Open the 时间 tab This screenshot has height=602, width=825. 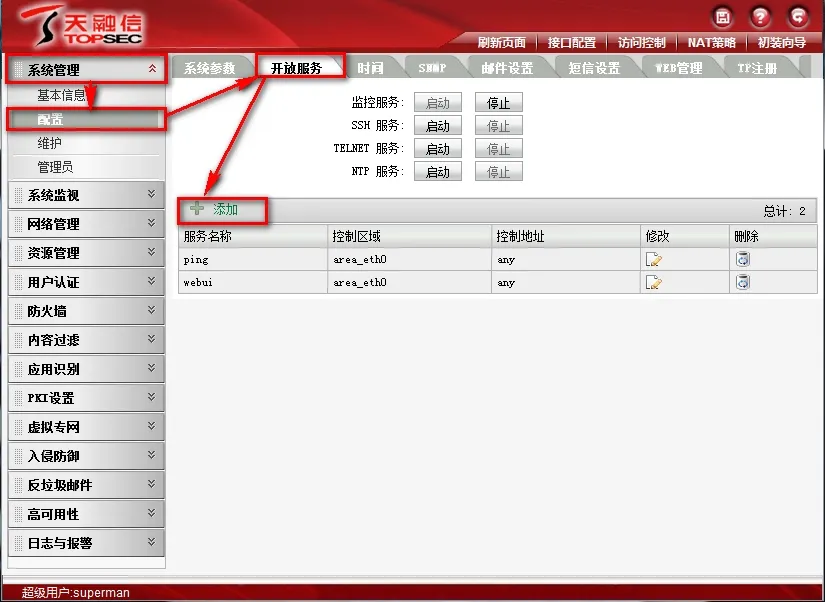[370, 68]
